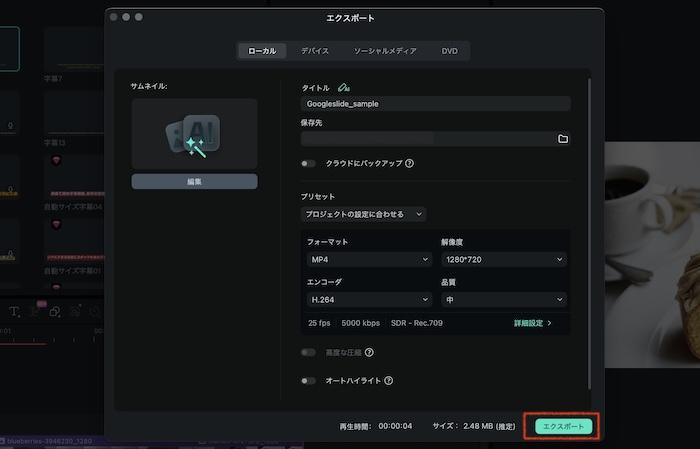
Task: Open help icon for オートハイライト
Action: [x=389, y=381]
